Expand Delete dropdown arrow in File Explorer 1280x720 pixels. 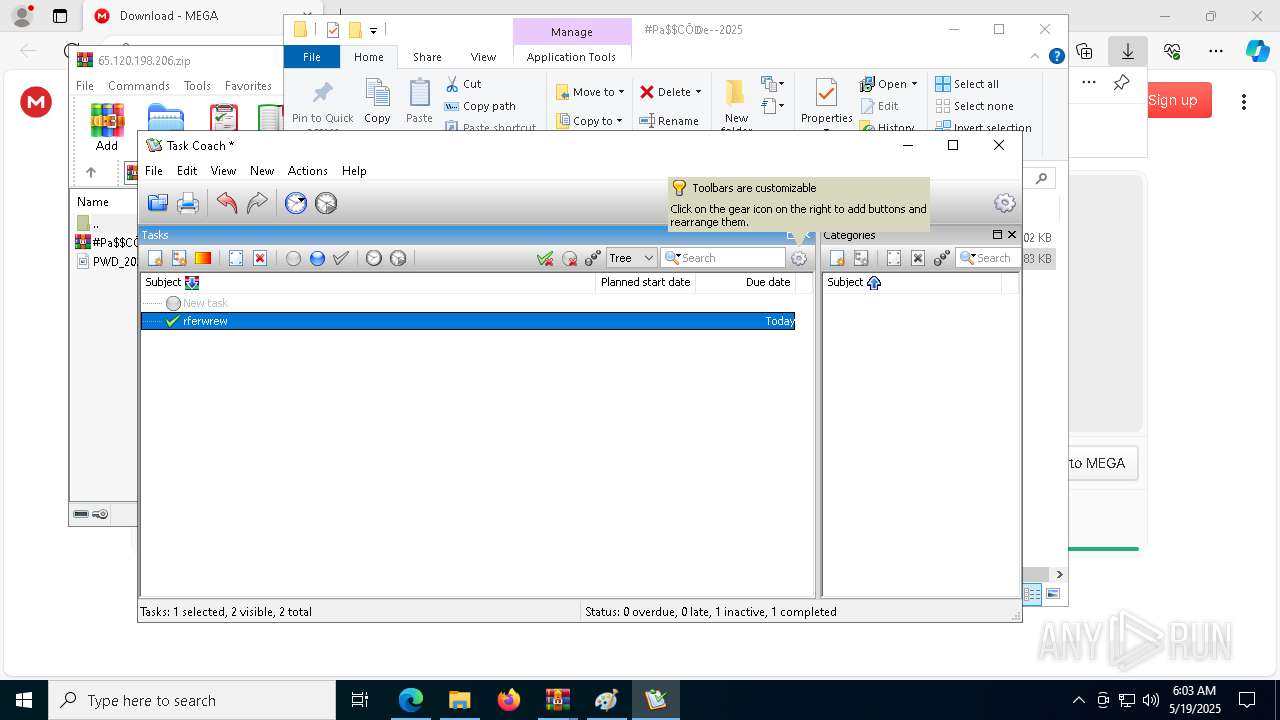(698, 92)
